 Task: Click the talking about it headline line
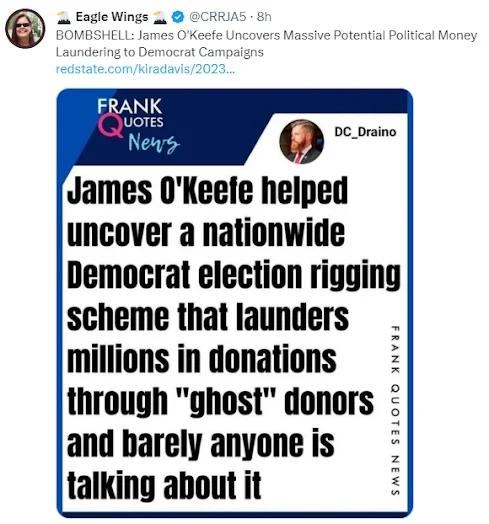(164, 485)
